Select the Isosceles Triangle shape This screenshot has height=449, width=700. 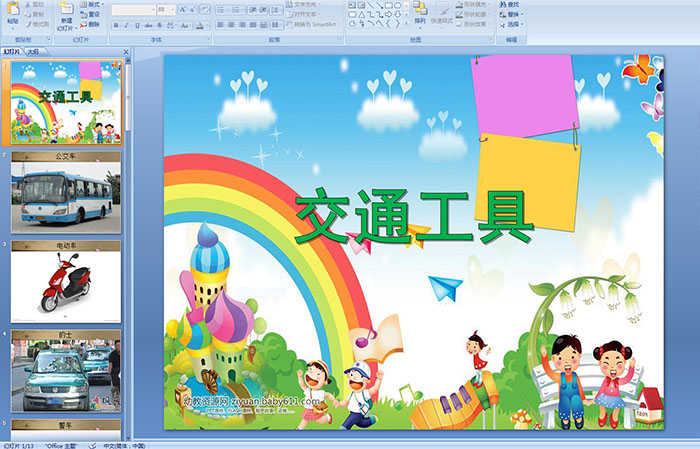(362, 15)
